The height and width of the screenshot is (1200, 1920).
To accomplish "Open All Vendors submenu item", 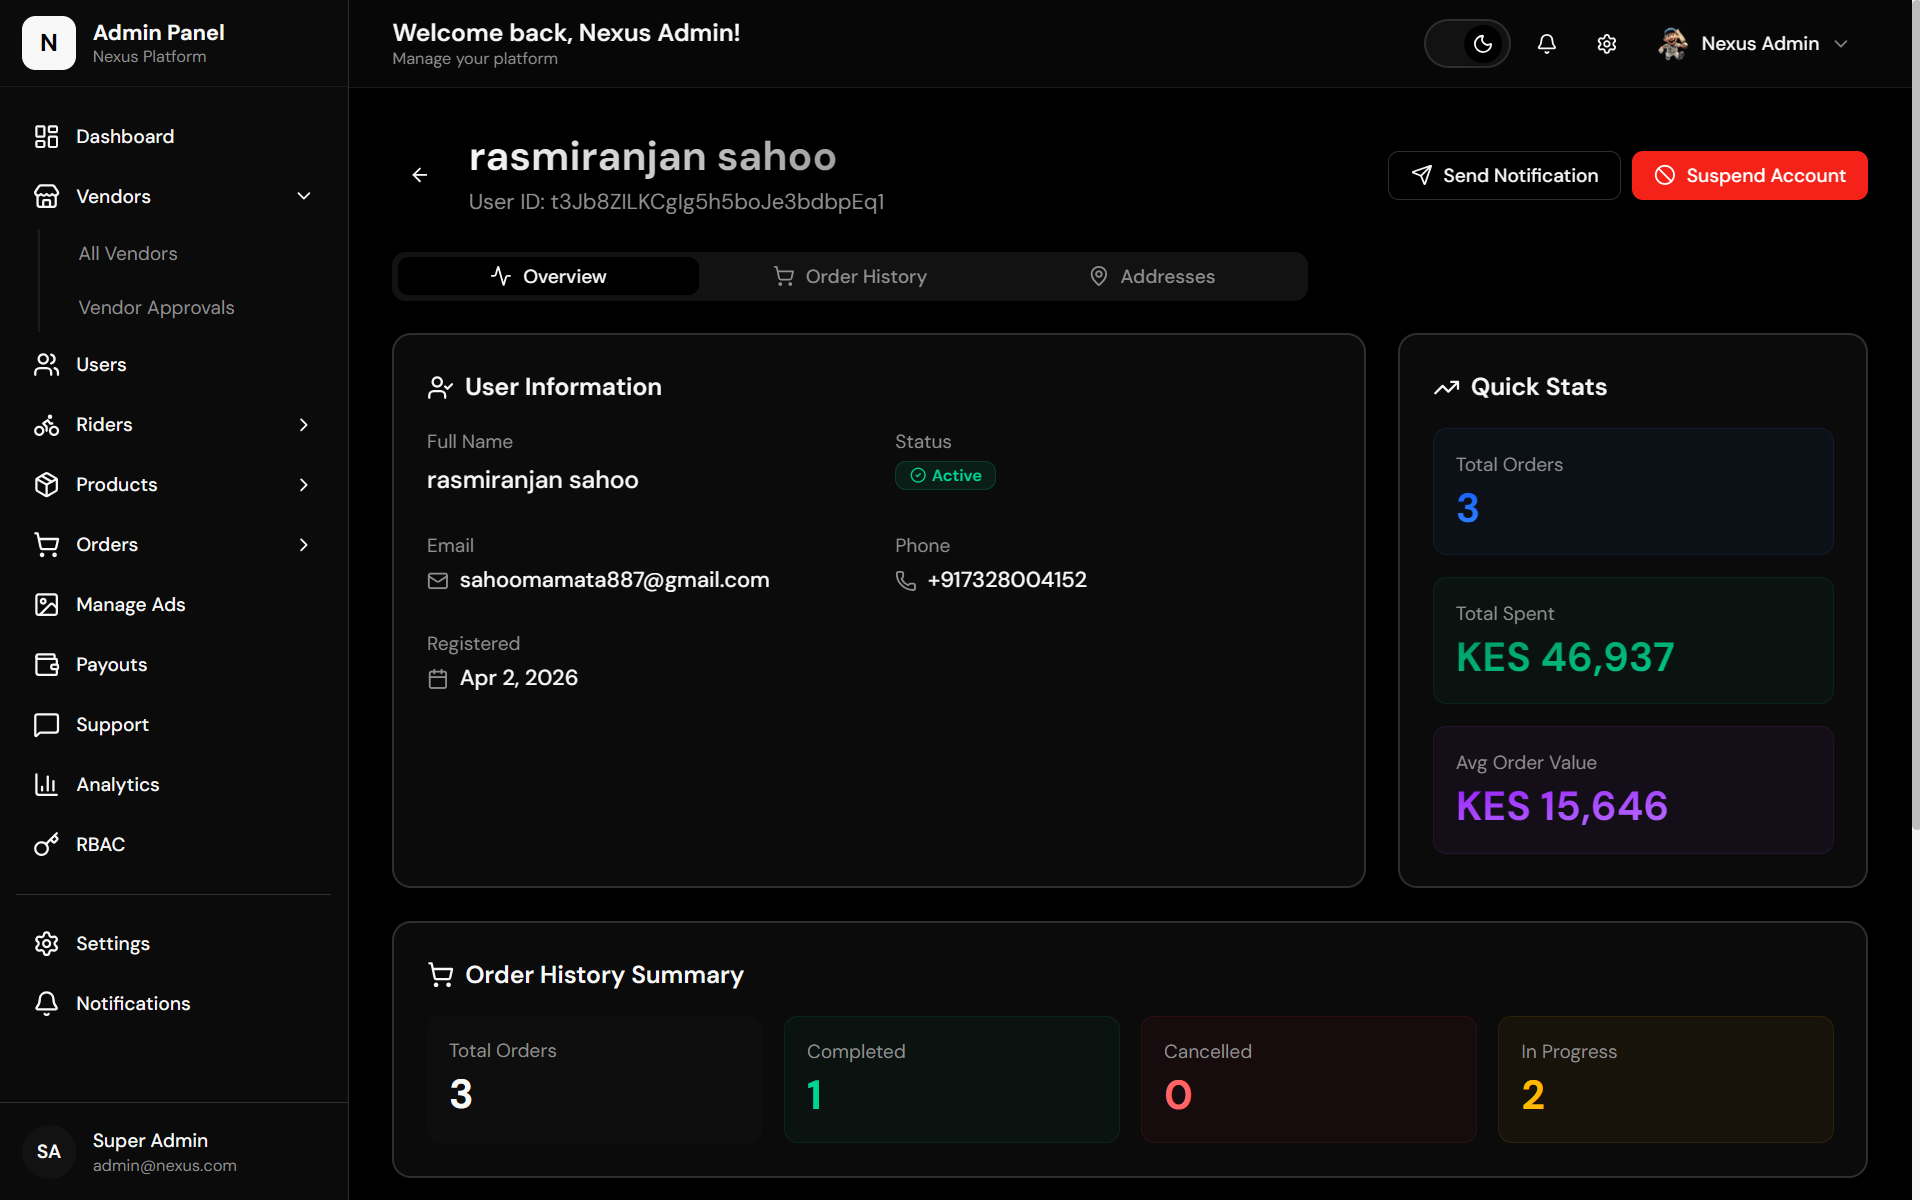I will [x=128, y=254].
